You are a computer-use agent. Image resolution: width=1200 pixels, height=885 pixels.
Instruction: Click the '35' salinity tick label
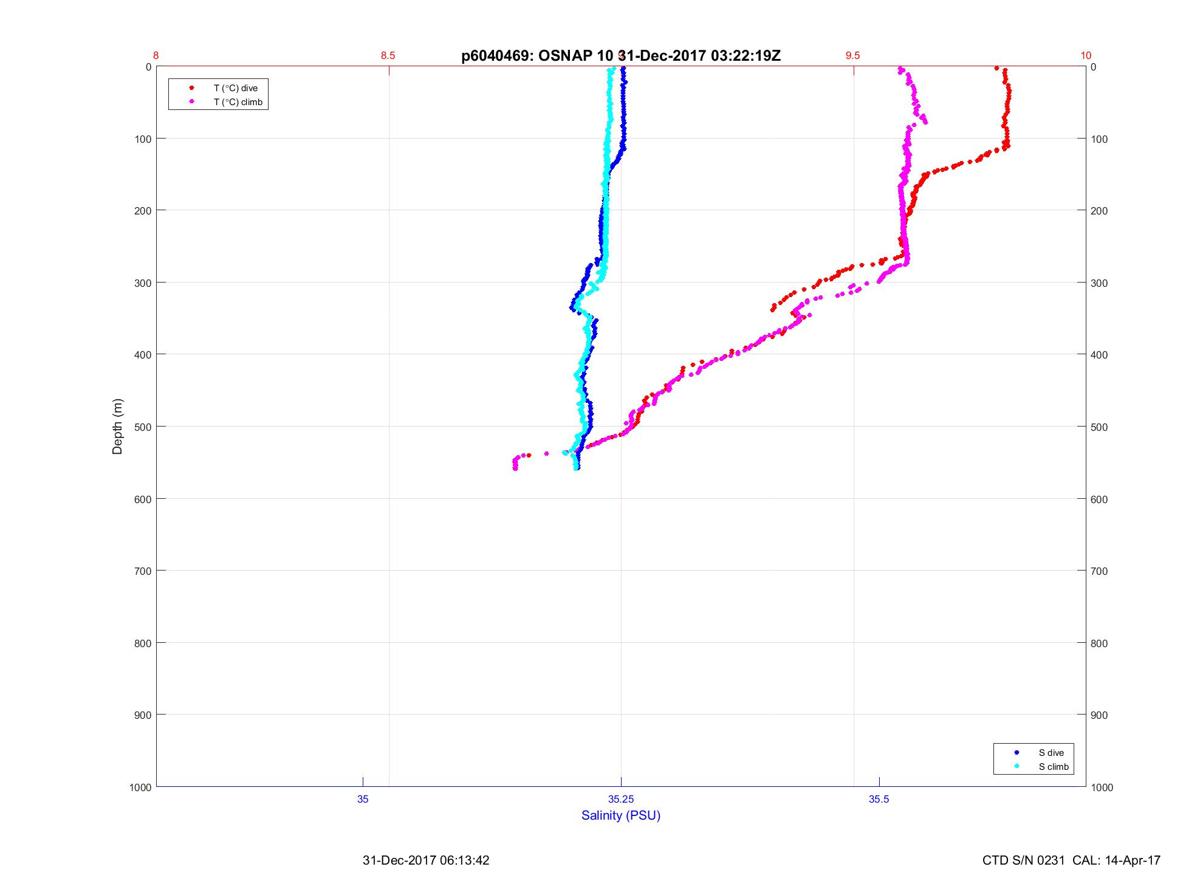[x=363, y=799]
